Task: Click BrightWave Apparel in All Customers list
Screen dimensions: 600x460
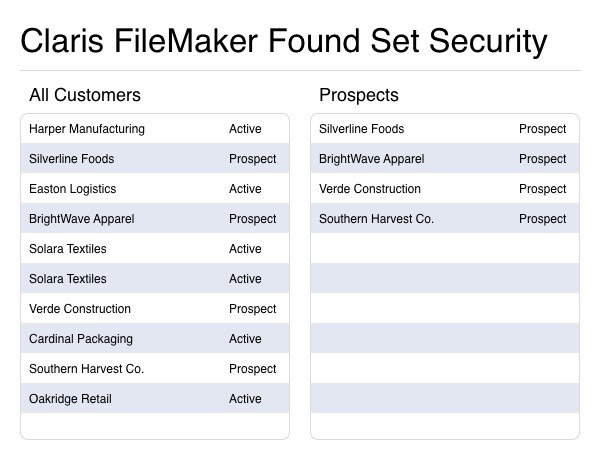Action: (82, 219)
